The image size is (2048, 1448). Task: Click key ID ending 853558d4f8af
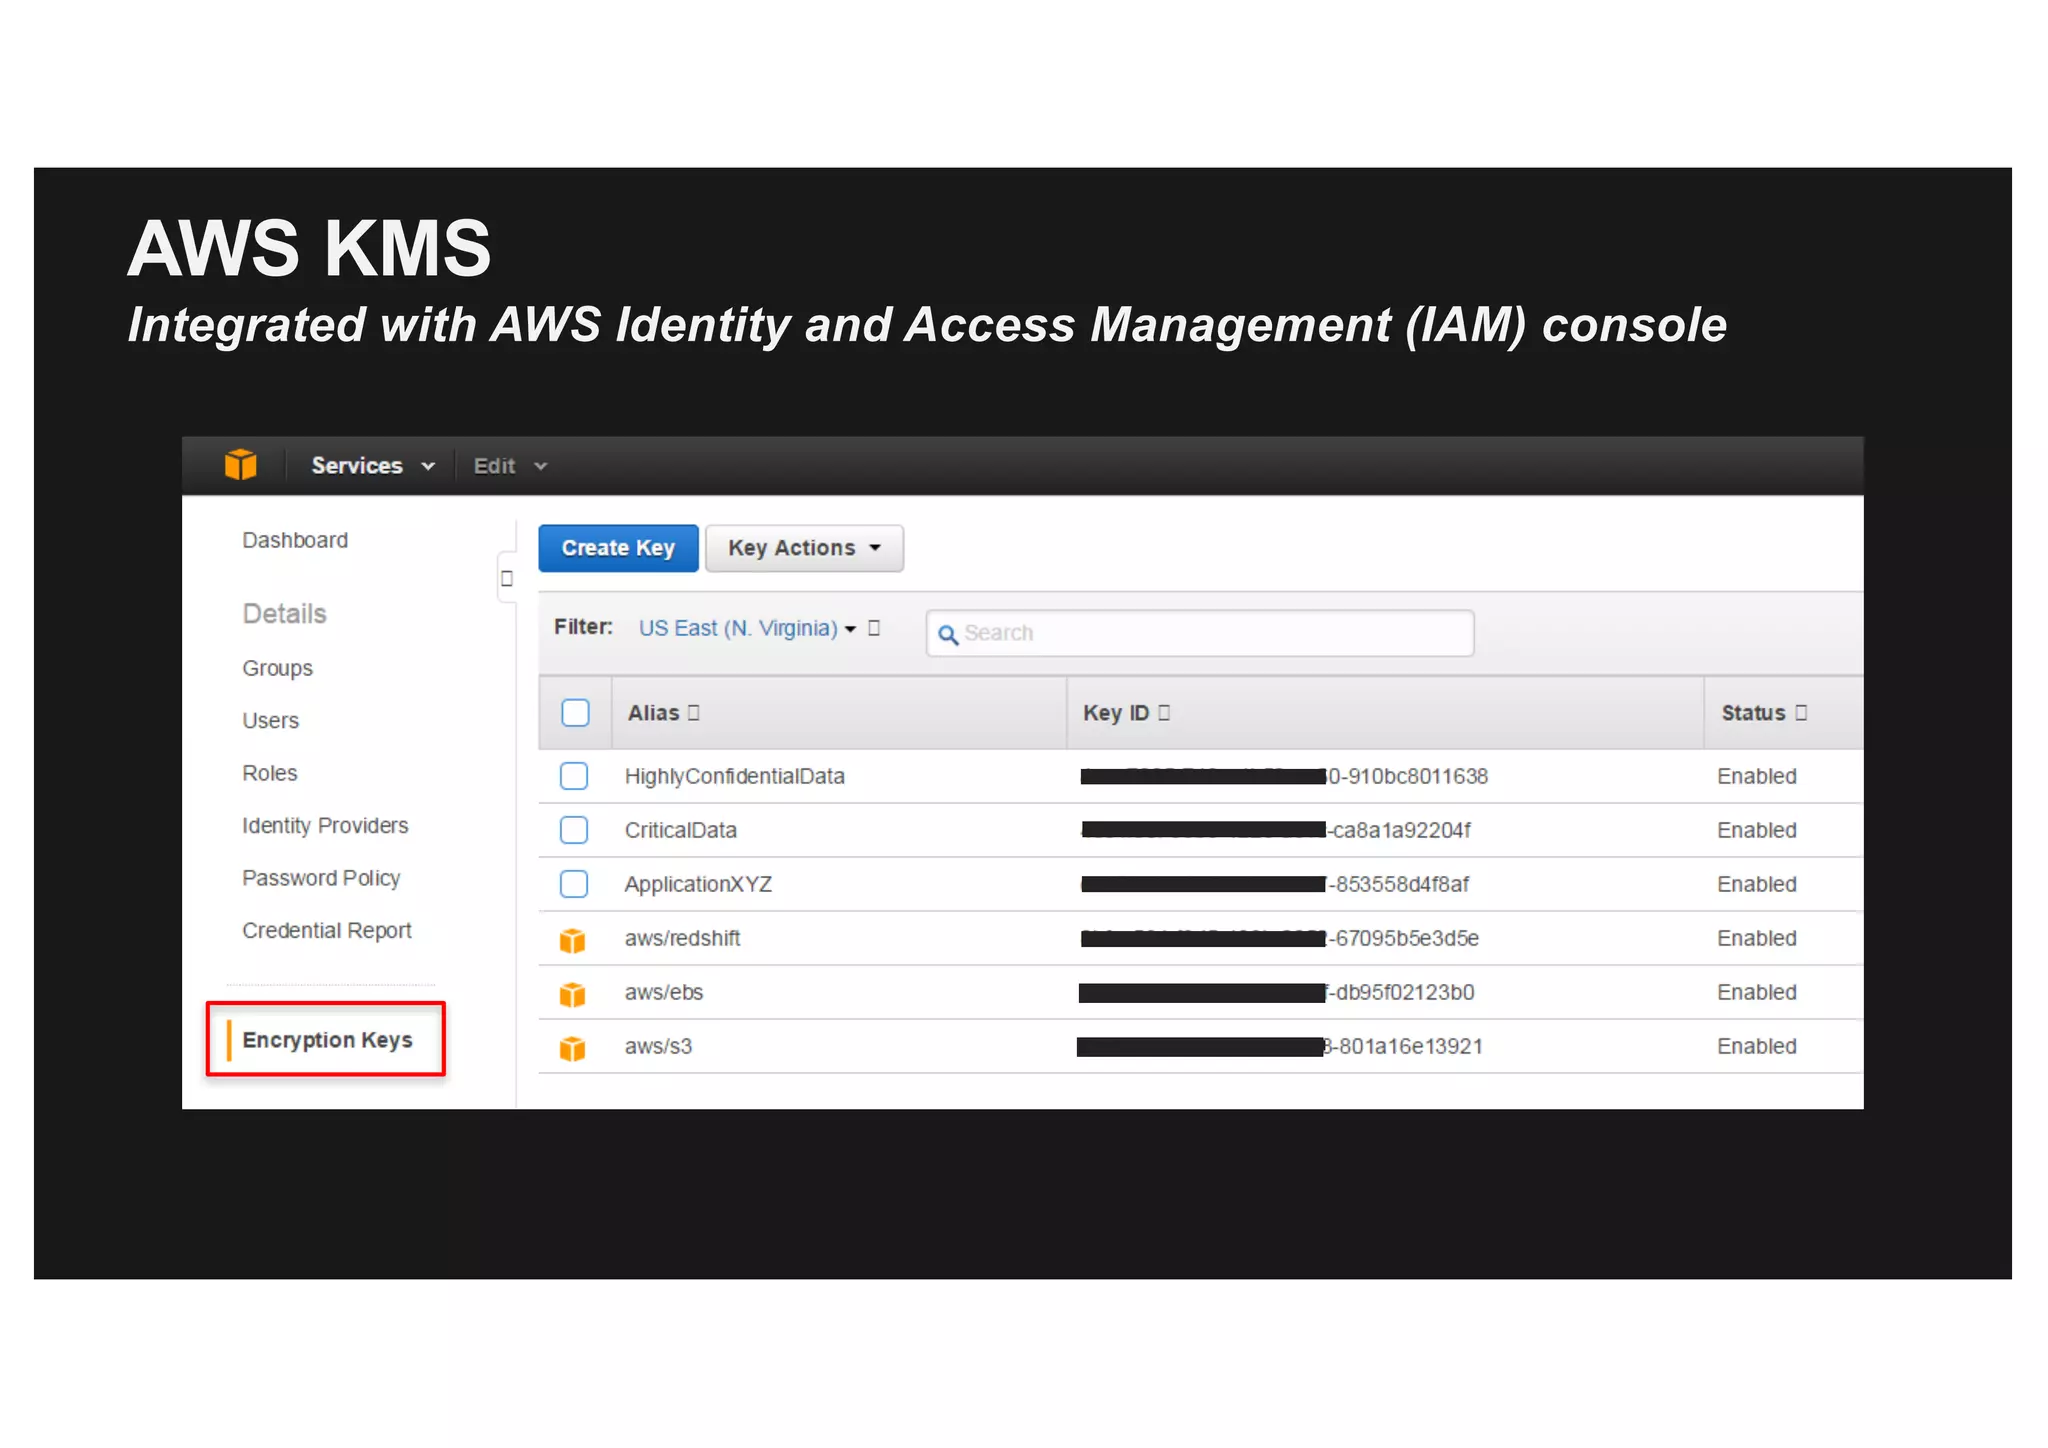1275,884
